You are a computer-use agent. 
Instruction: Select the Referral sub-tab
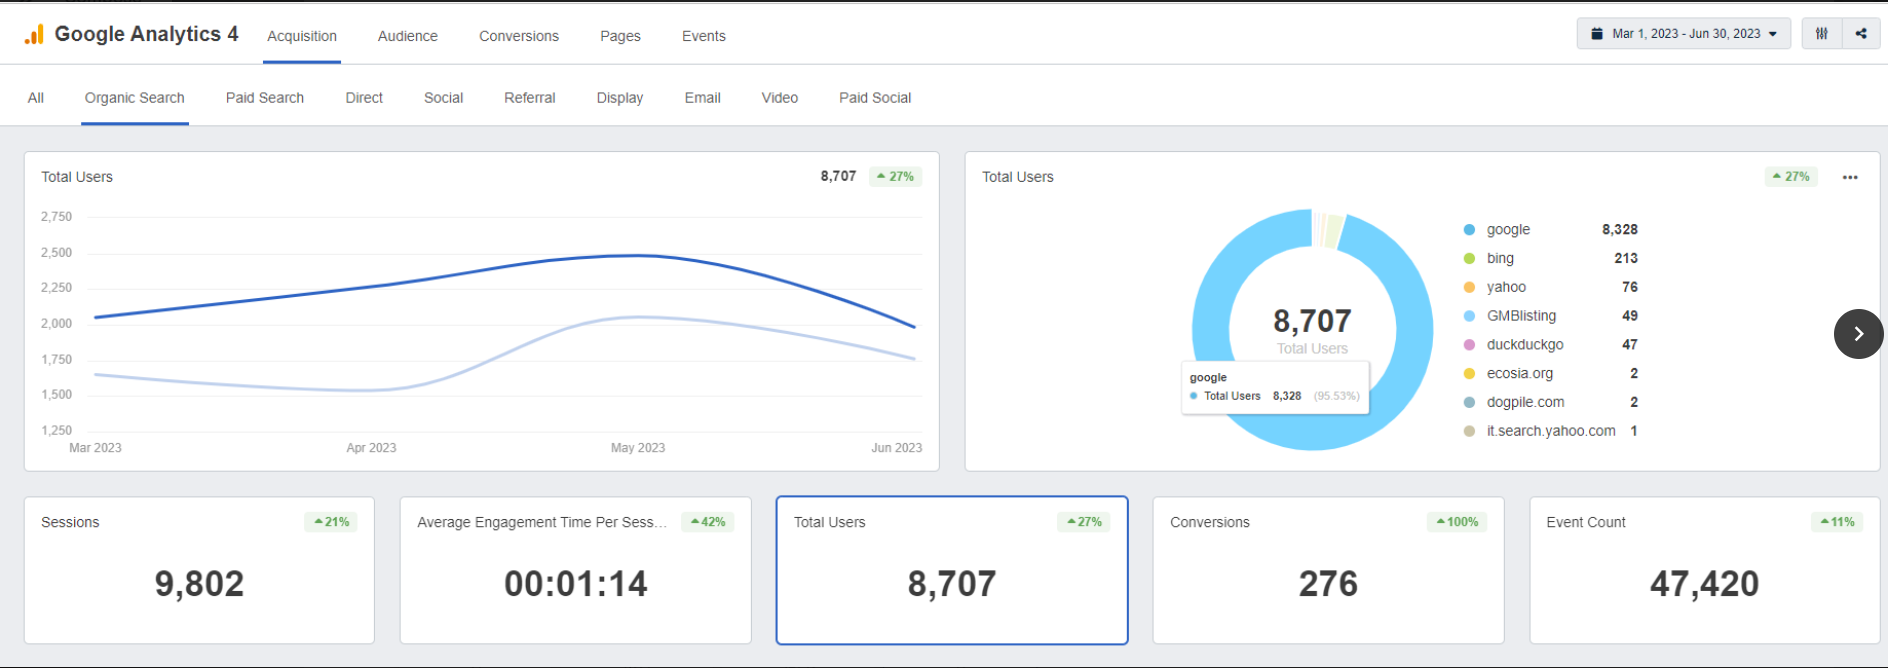530,98
